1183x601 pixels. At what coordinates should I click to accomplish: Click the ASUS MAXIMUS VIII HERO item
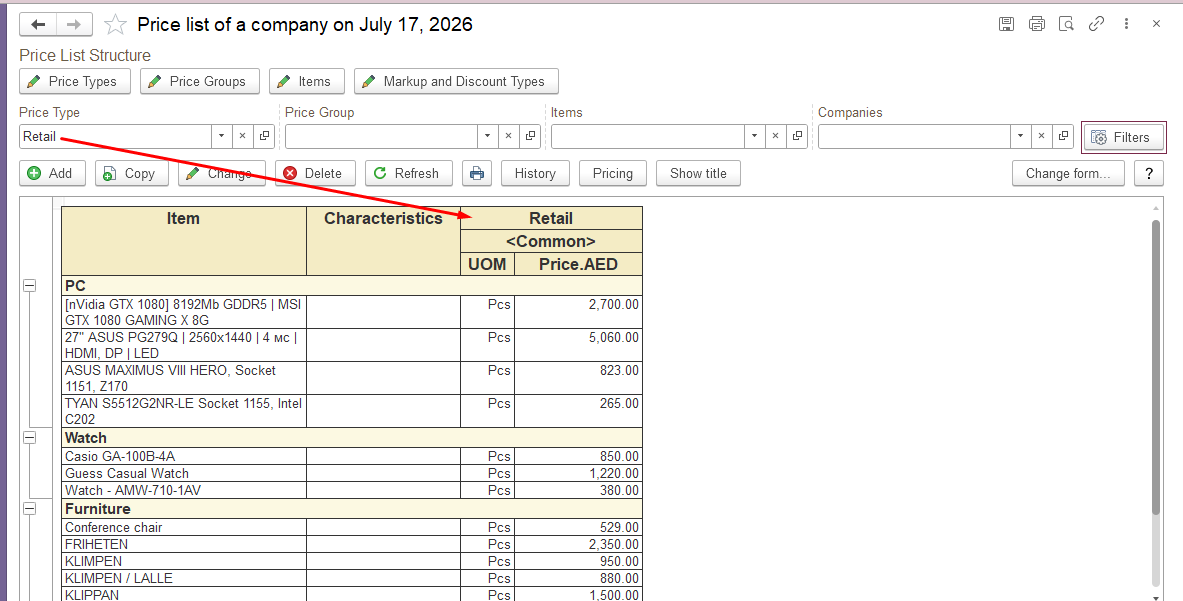(x=184, y=379)
